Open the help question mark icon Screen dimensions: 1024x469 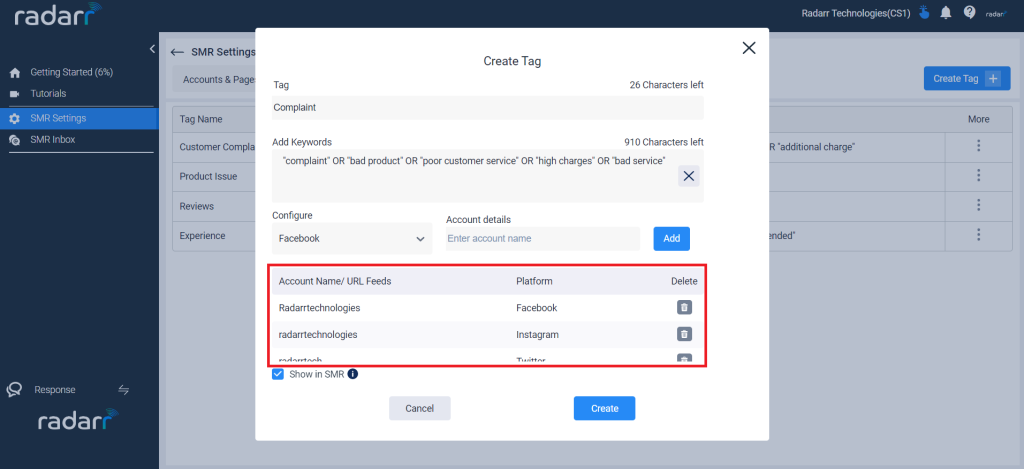point(969,12)
